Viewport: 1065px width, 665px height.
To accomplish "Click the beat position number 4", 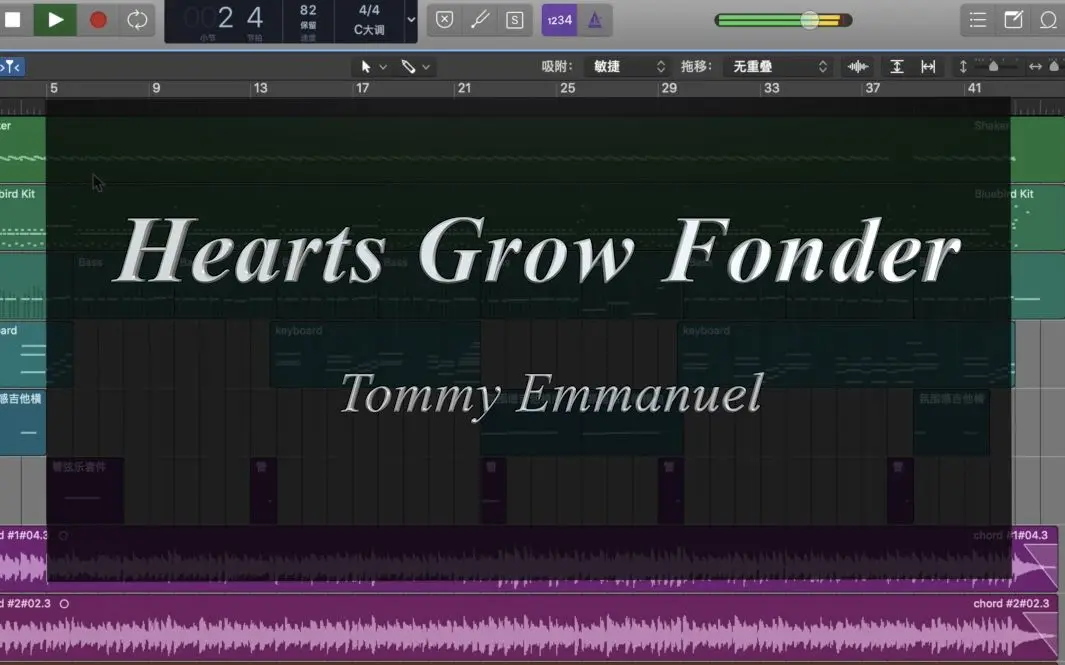I will [255, 18].
